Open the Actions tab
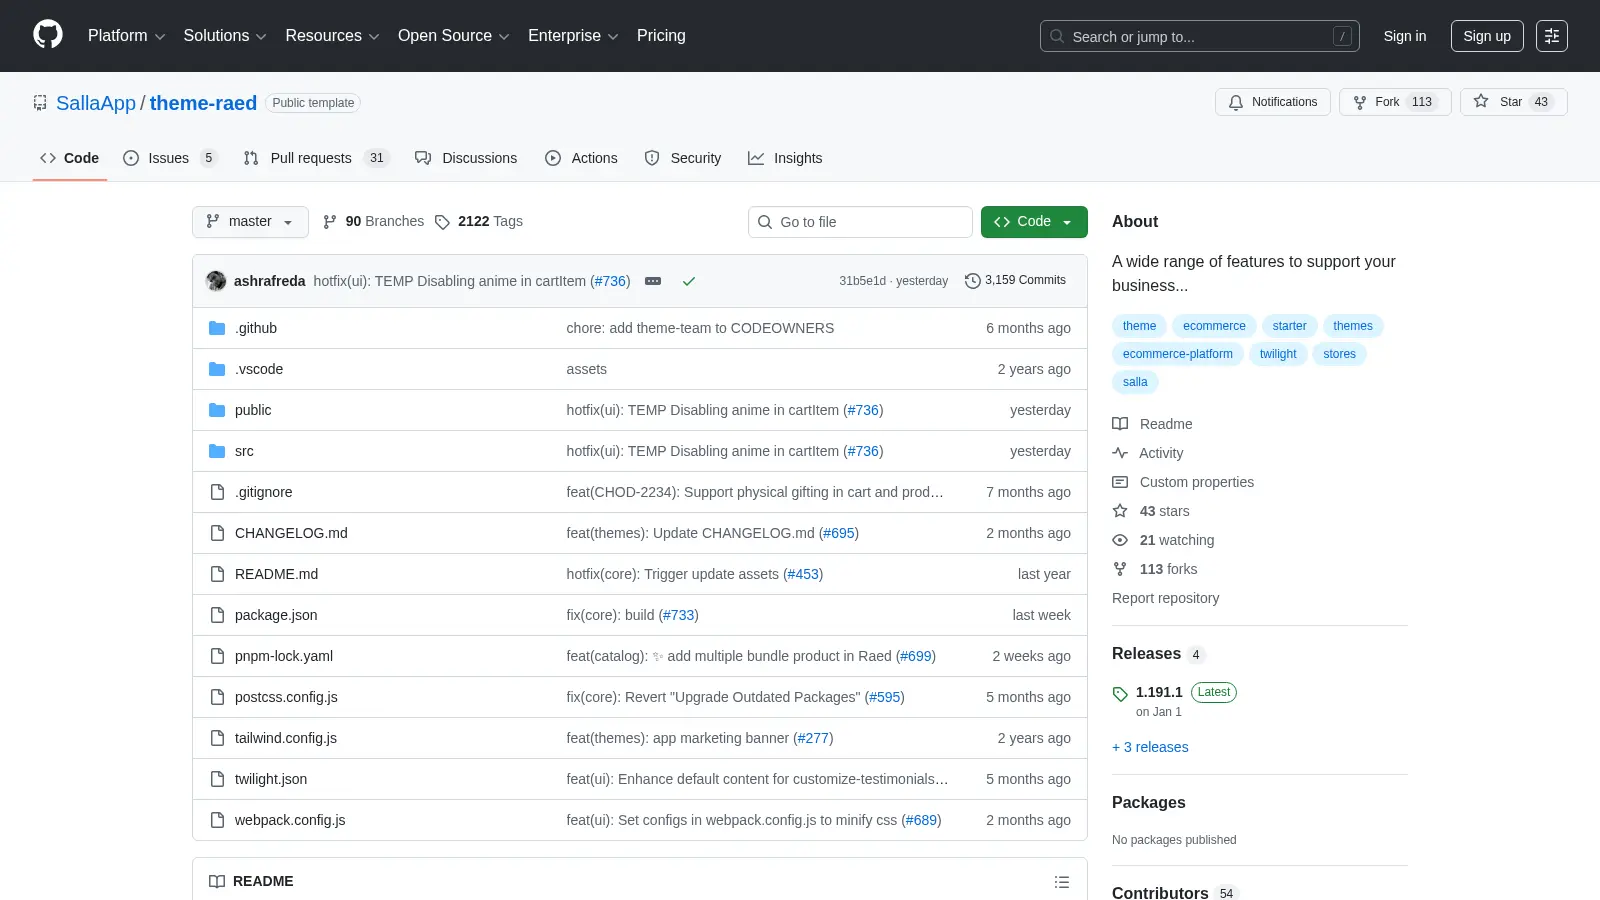This screenshot has width=1600, height=900. 581,158
